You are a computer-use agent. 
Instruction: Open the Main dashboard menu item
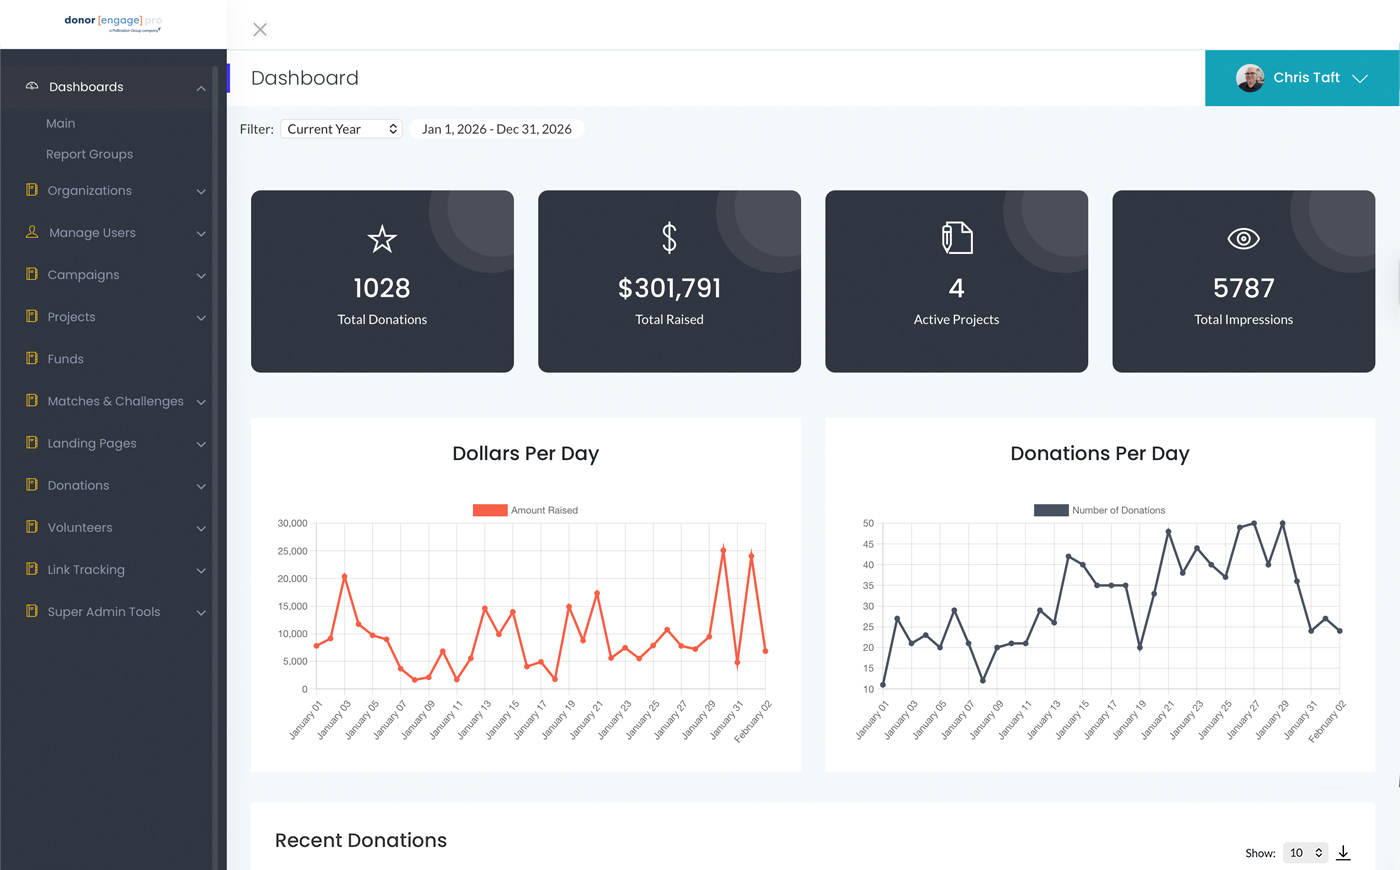pyautogui.click(x=61, y=123)
